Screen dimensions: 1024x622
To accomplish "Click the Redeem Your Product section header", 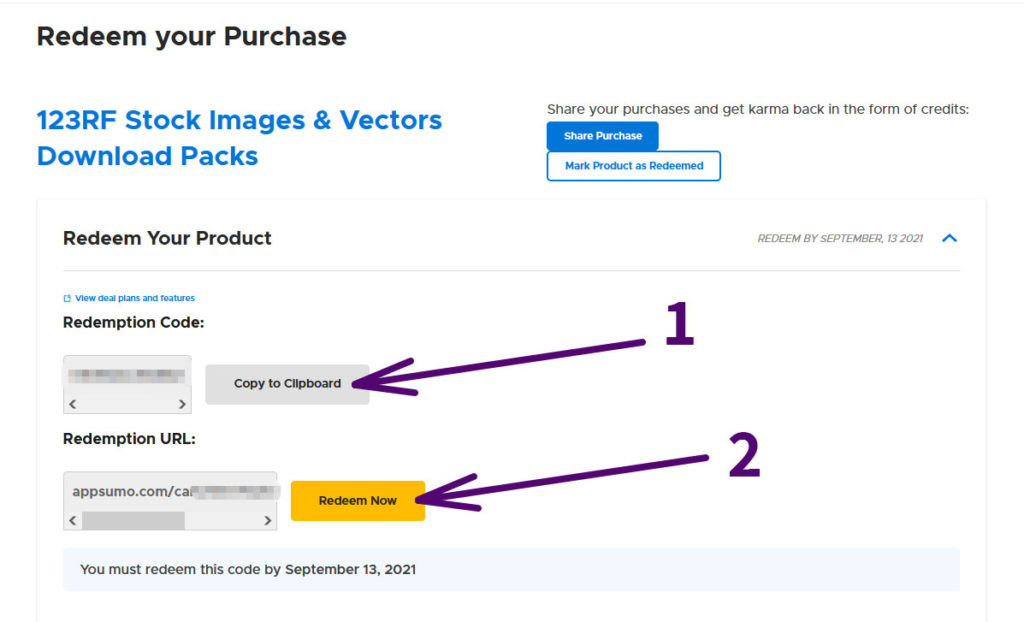I will point(167,238).
